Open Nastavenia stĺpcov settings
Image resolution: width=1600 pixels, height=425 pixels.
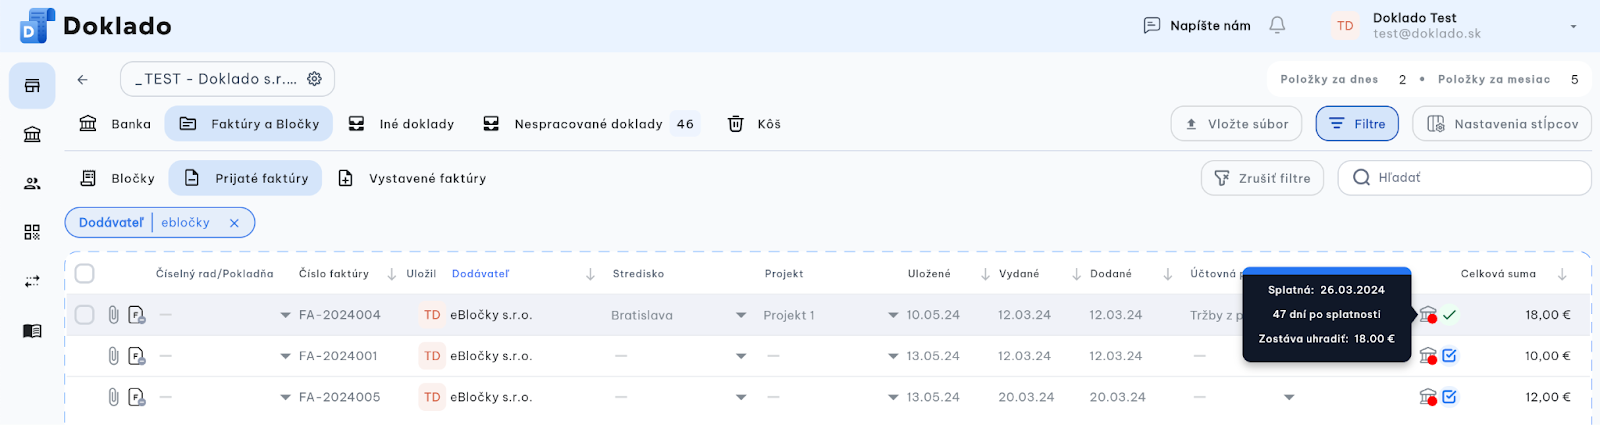coord(1502,124)
